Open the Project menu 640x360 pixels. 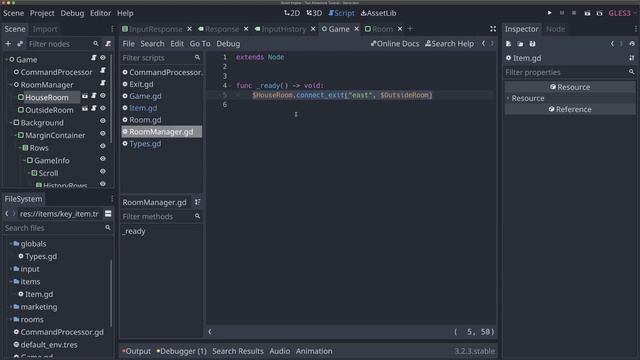coord(42,13)
